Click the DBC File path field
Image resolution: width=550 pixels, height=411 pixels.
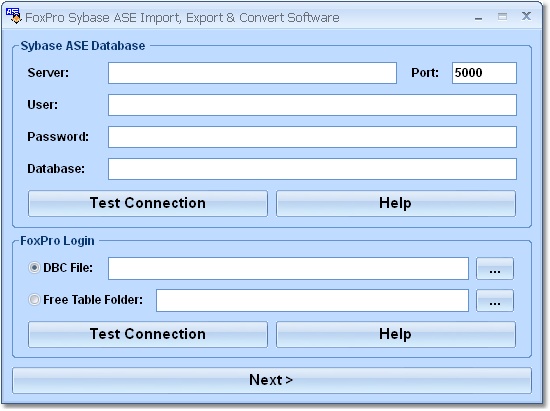pos(288,269)
